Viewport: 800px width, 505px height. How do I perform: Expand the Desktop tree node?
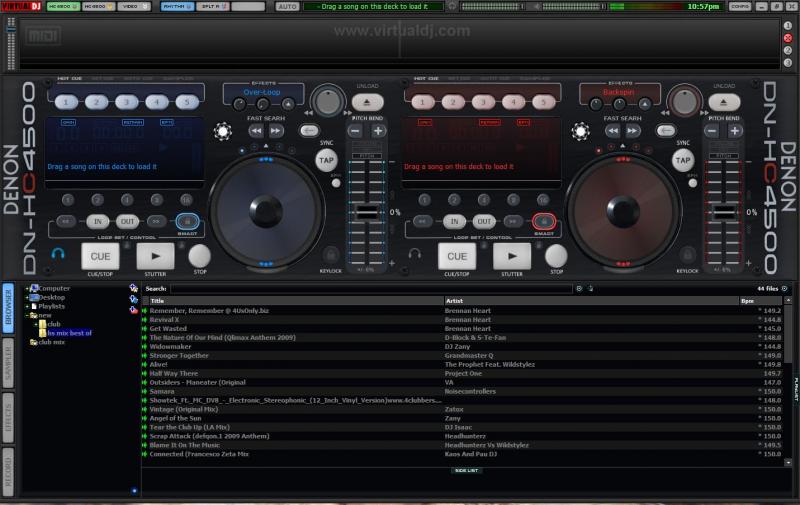point(27,297)
